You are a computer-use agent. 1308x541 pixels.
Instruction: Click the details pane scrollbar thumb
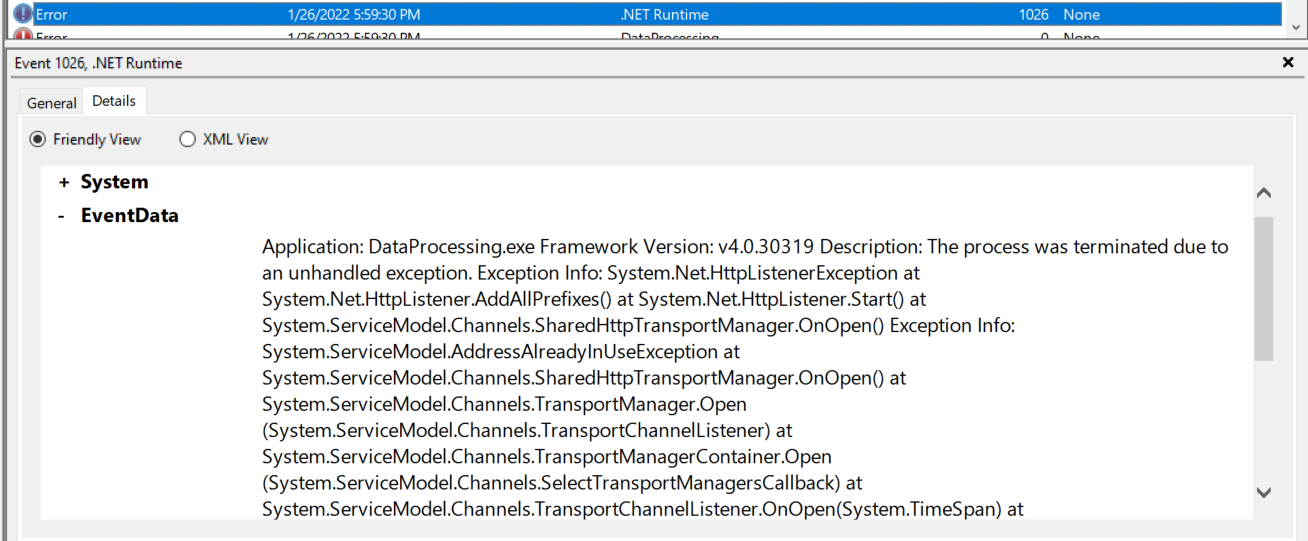1263,288
